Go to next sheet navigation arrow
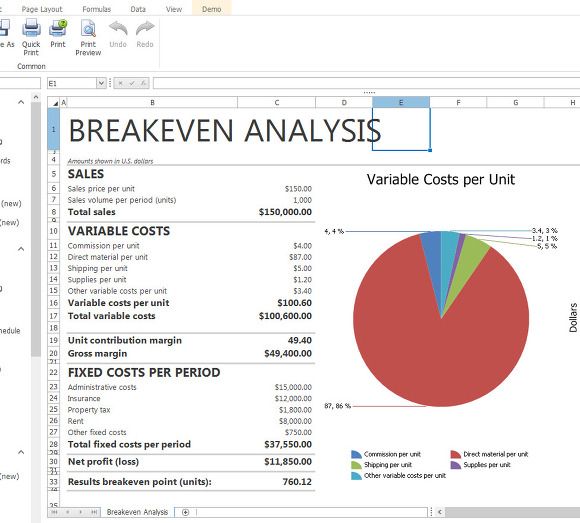 pyautogui.click(x=80, y=512)
